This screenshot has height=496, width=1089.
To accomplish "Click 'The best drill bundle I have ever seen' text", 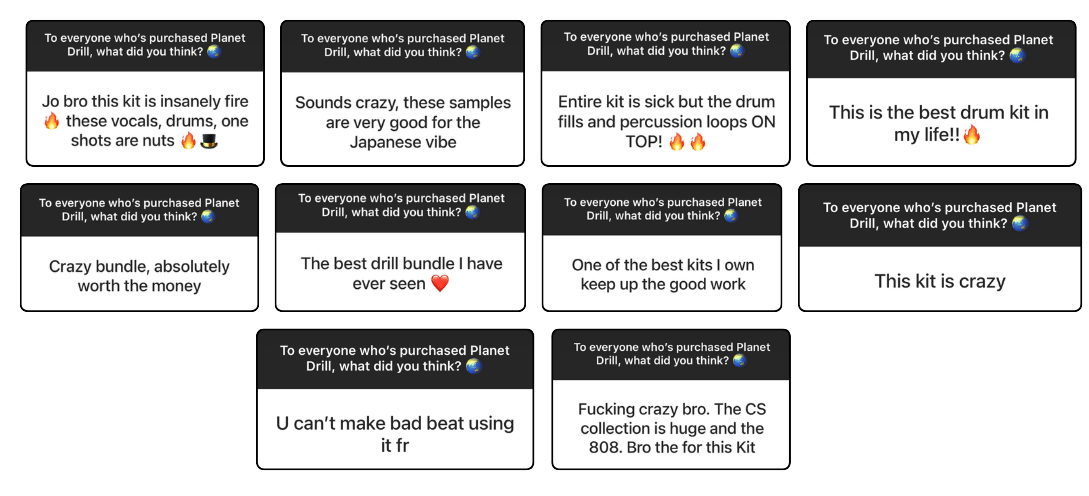I will click(401, 274).
